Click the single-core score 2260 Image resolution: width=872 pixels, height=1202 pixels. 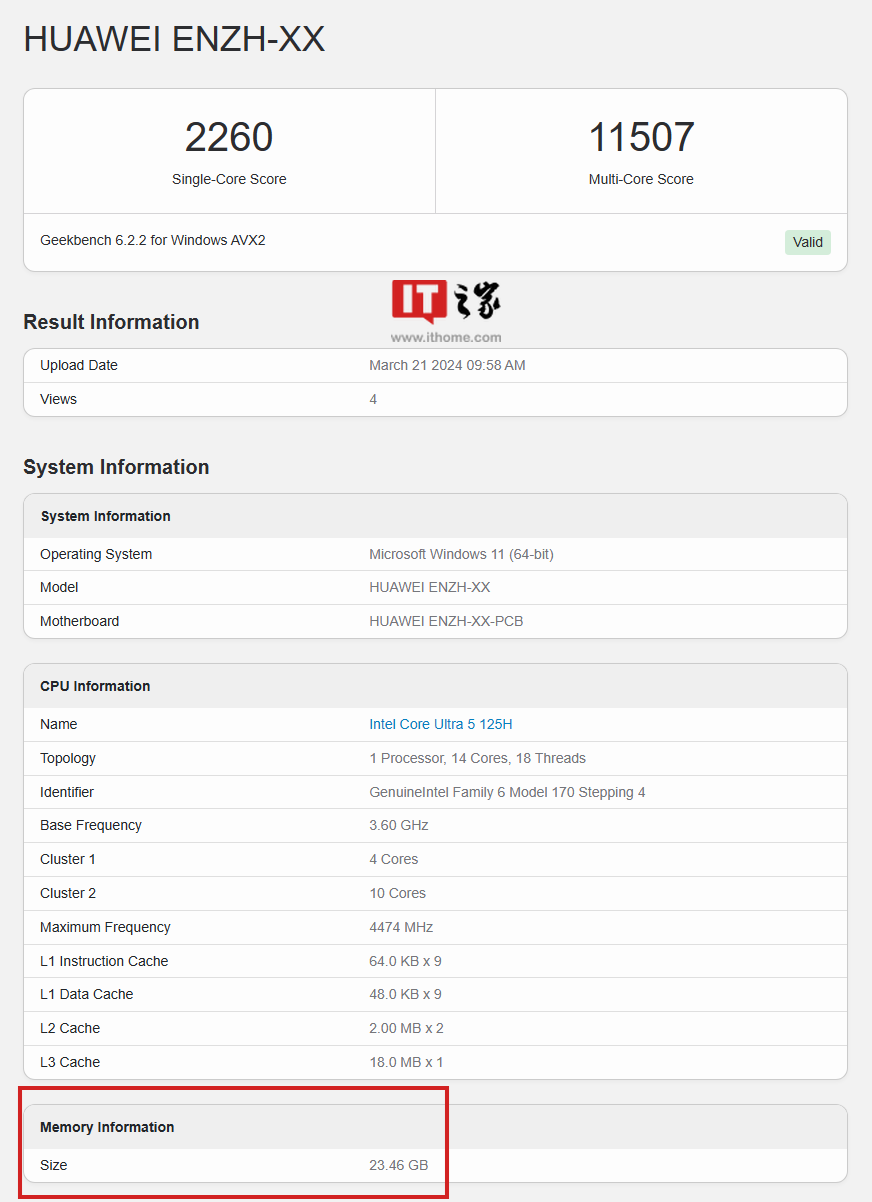[229, 137]
